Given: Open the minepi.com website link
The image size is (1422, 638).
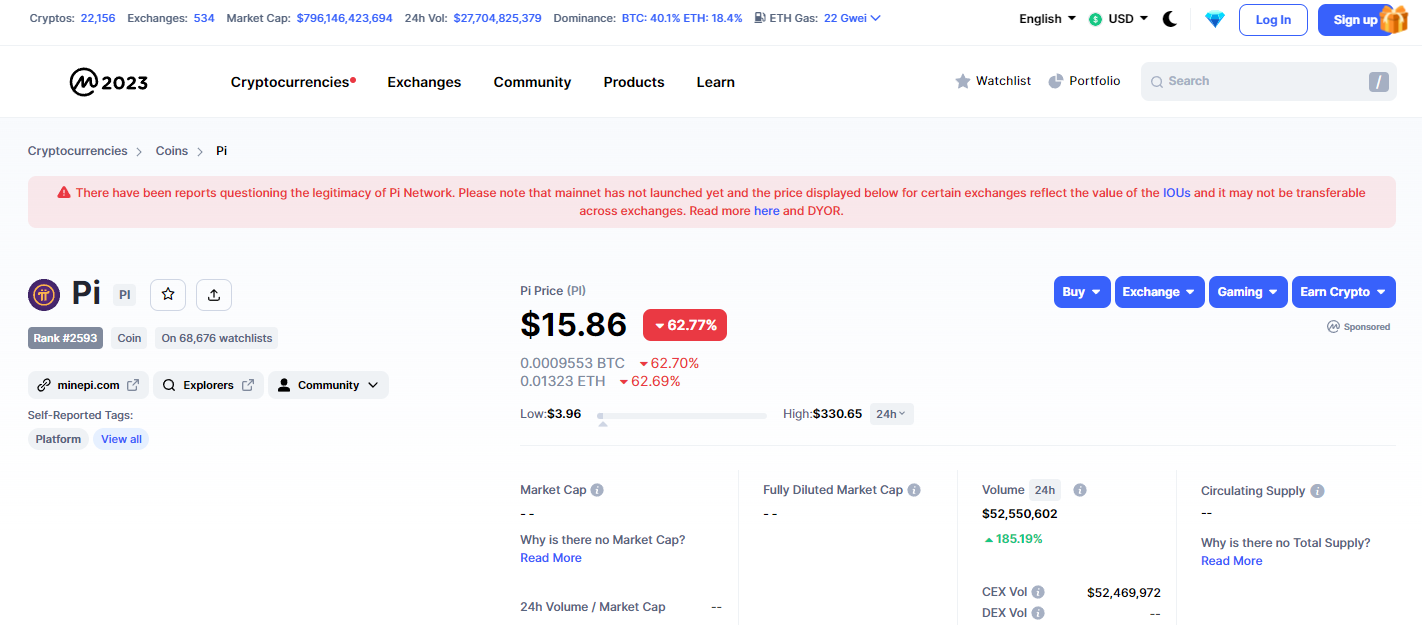Looking at the screenshot, I should pos(88,385).
